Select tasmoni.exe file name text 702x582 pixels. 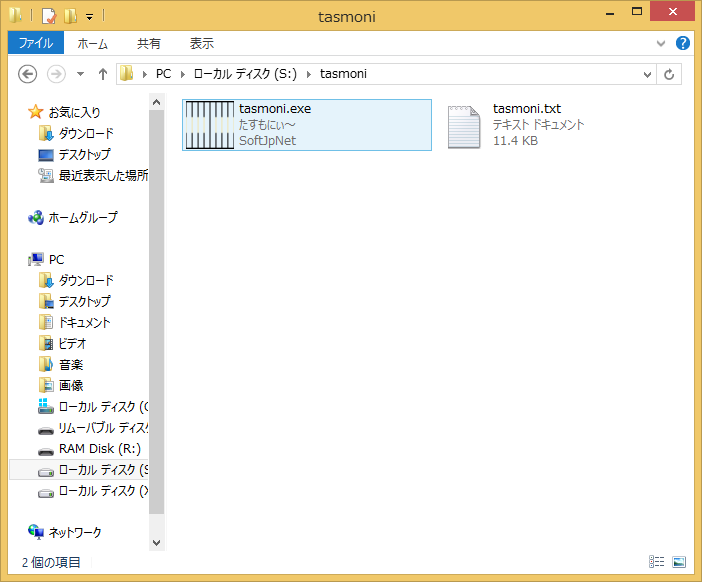(275, 109)
